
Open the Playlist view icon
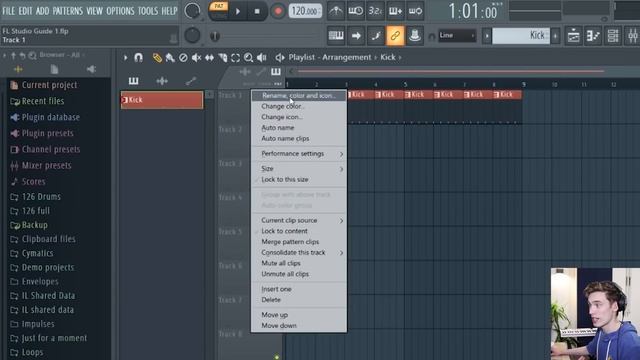coord(573,36)
